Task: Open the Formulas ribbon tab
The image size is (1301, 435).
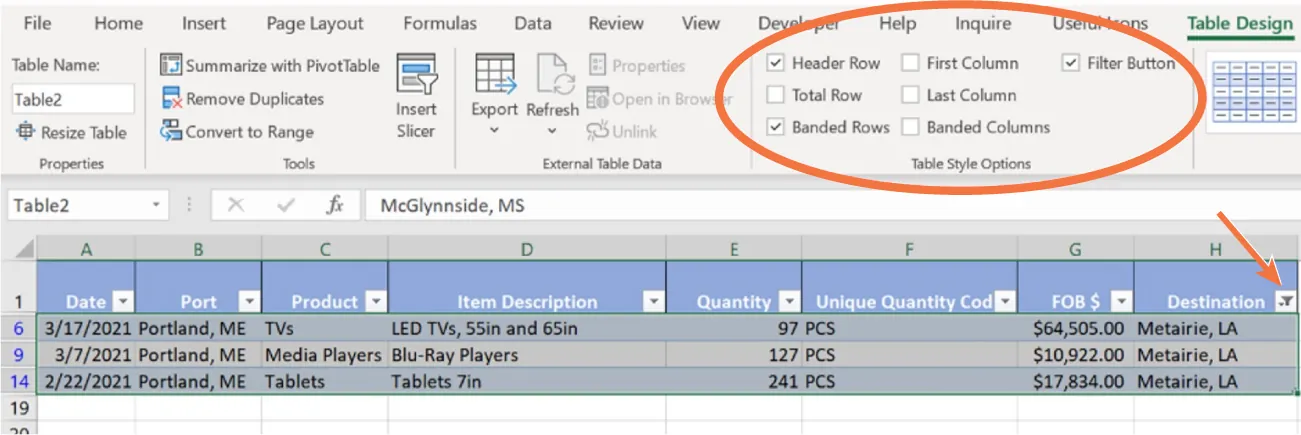Action: point(440,23)
